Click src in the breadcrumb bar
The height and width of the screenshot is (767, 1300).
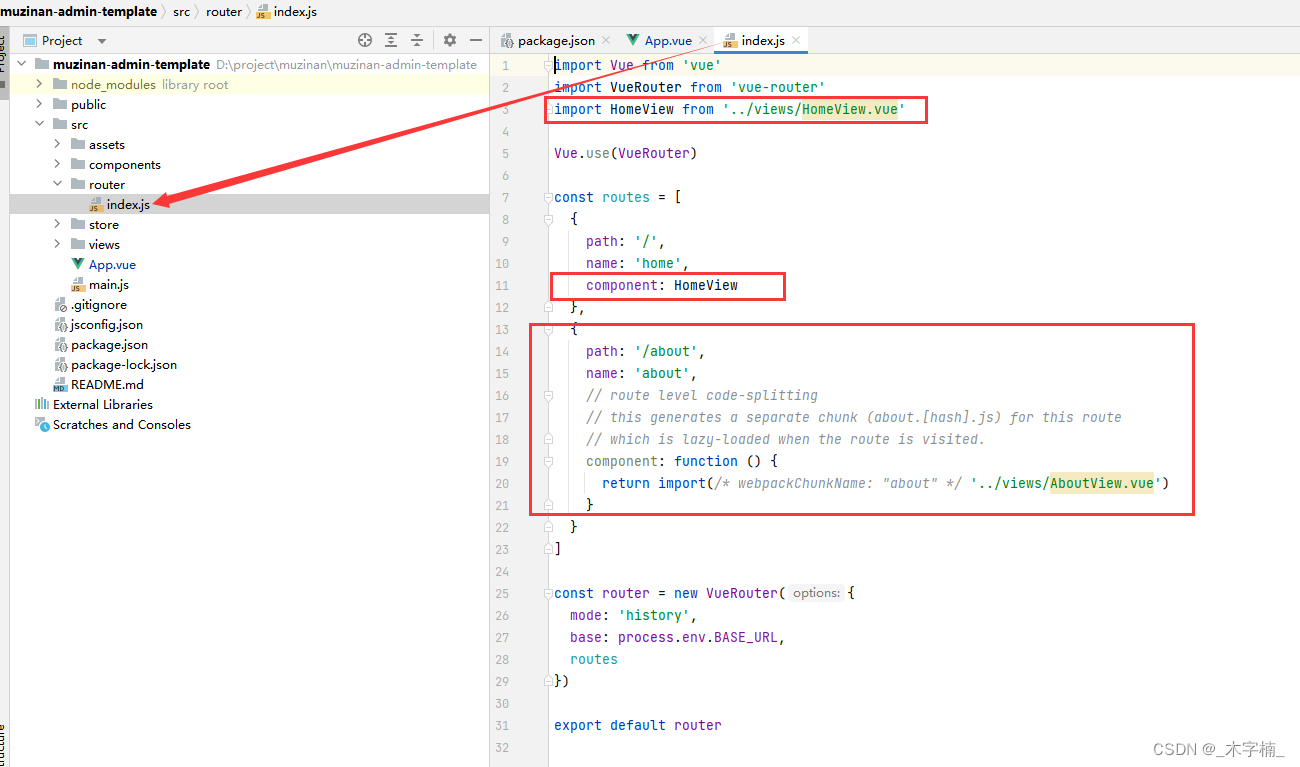tap(181, 12)
